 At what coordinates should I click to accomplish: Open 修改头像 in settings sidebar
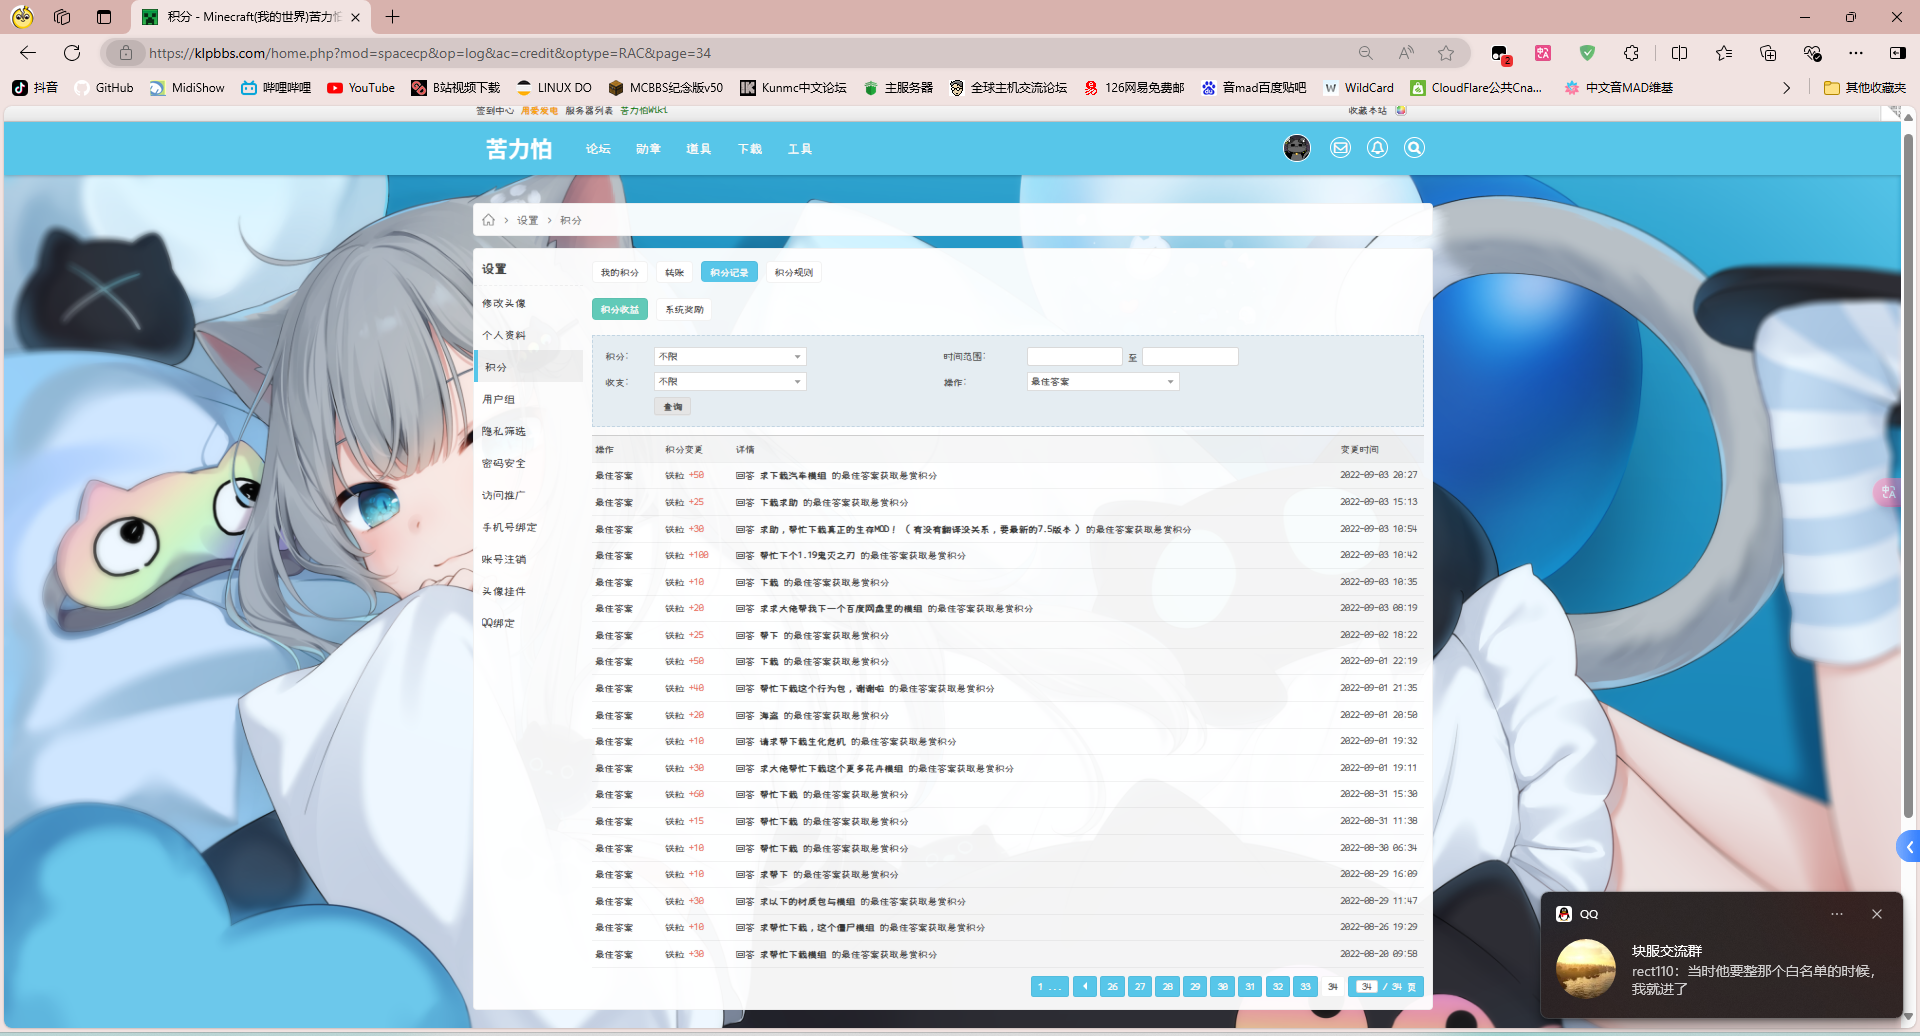504,304
